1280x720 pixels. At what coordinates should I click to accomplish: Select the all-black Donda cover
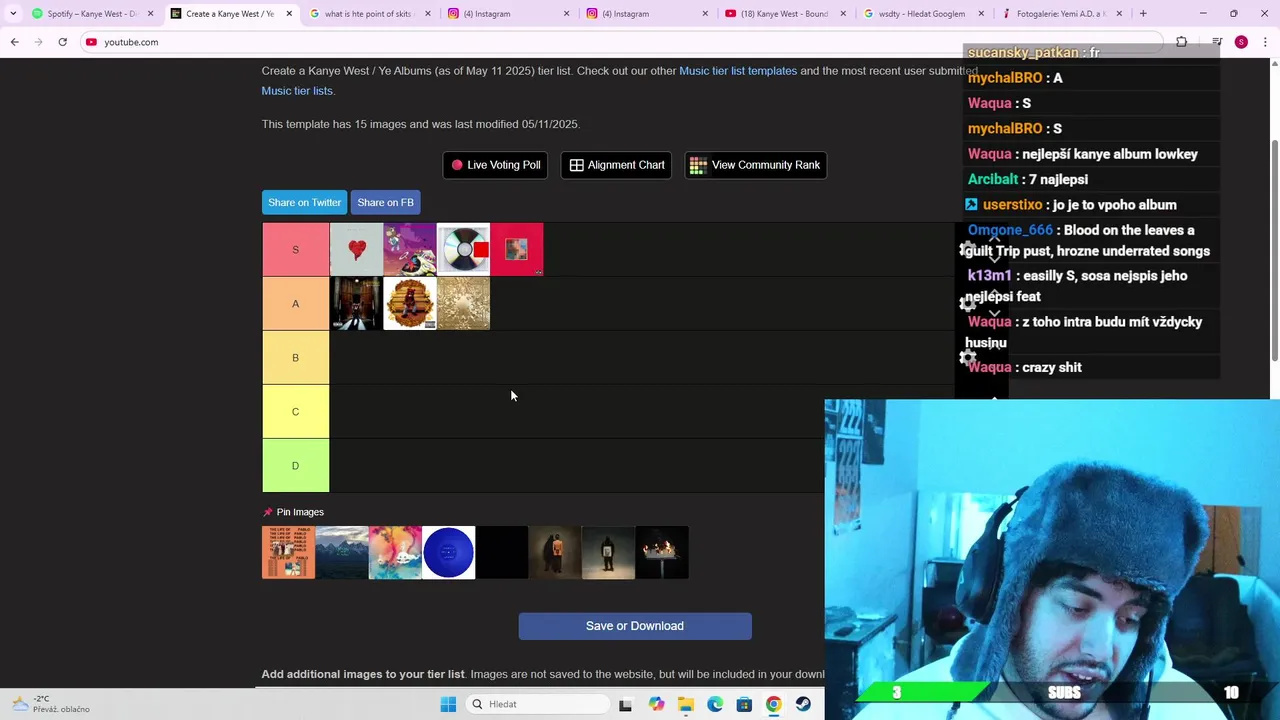[x=502, y=552]
